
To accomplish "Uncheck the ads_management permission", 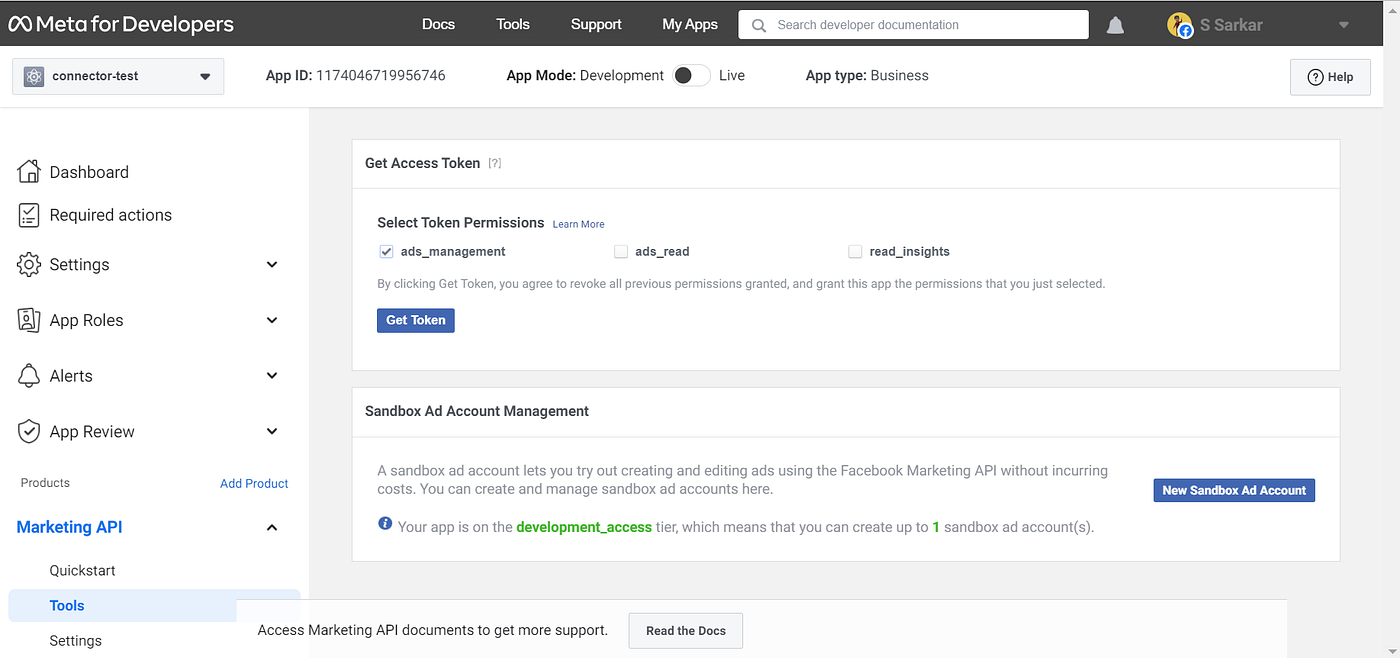I will click(x=386, y=251).
